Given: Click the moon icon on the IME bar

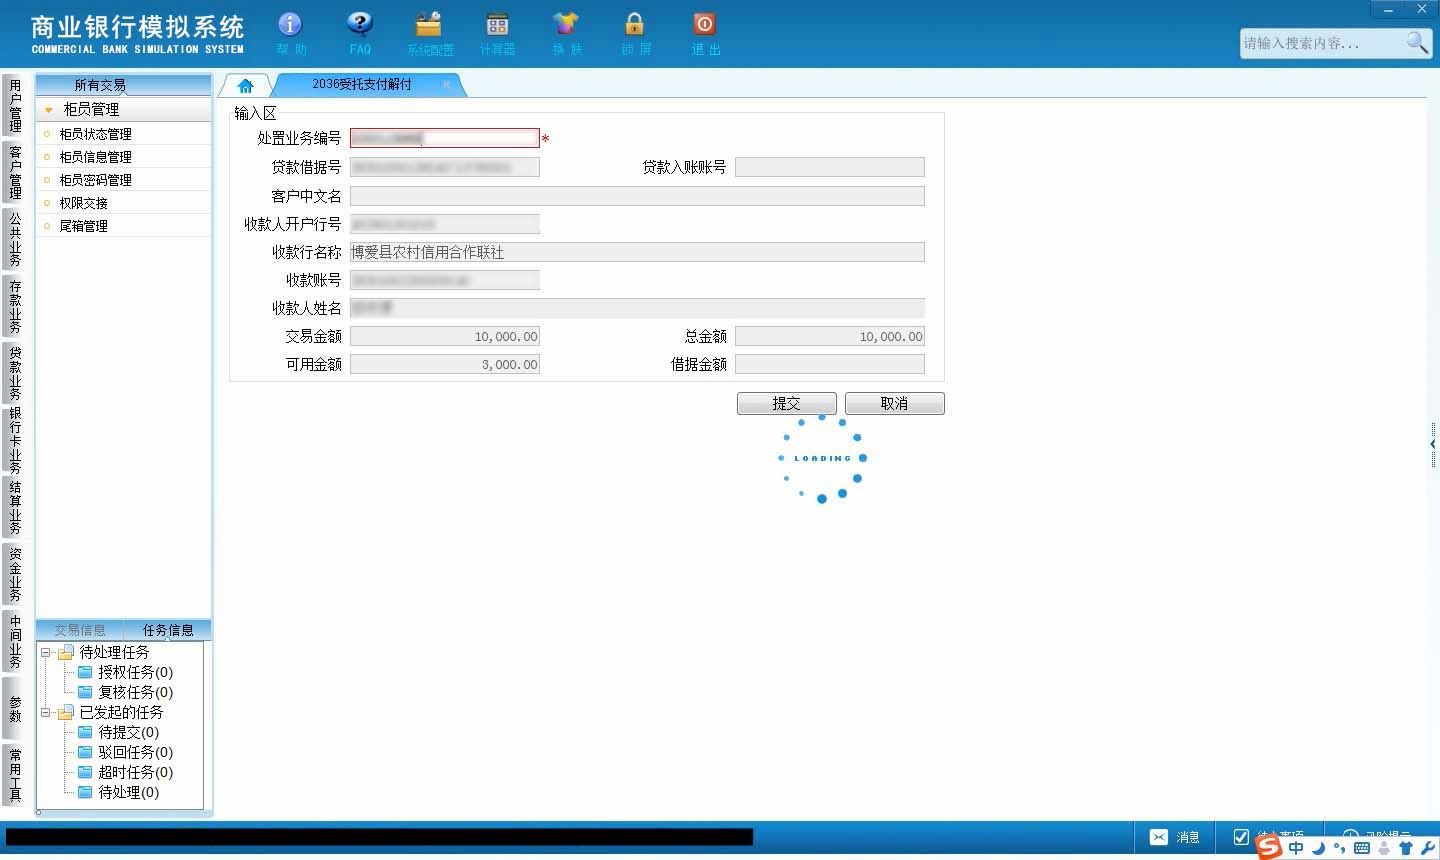Looking at the screenshot, I should point(1318,848).
